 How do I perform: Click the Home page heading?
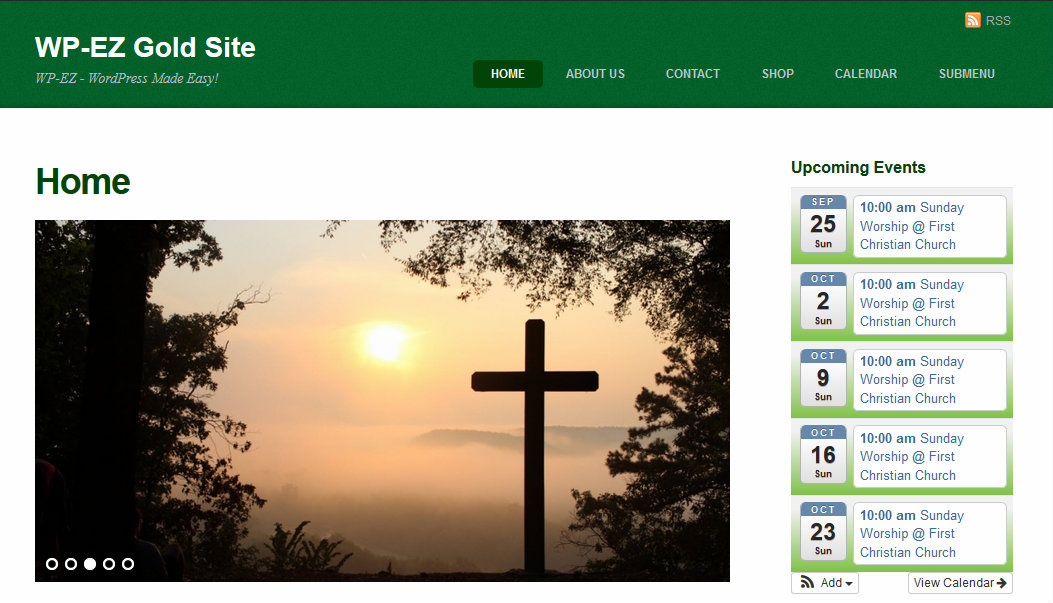[83, 182]
